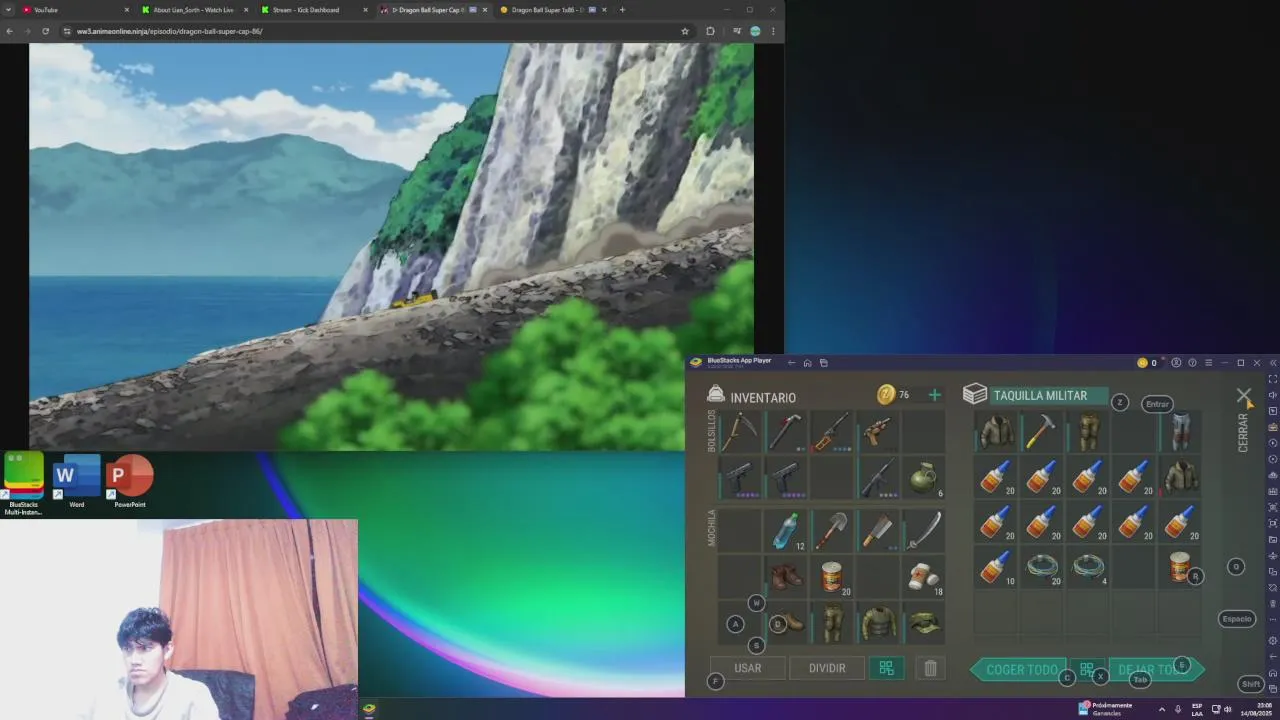
Task: Select the jacket next to the hammer
Action: tap(995, 431)
